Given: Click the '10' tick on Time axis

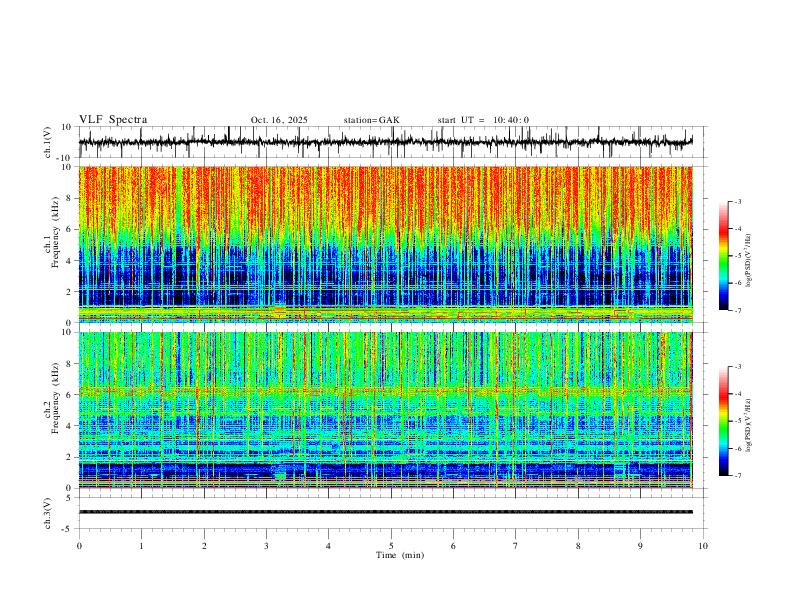Looking at the screenshot, I should pos(703,546).
